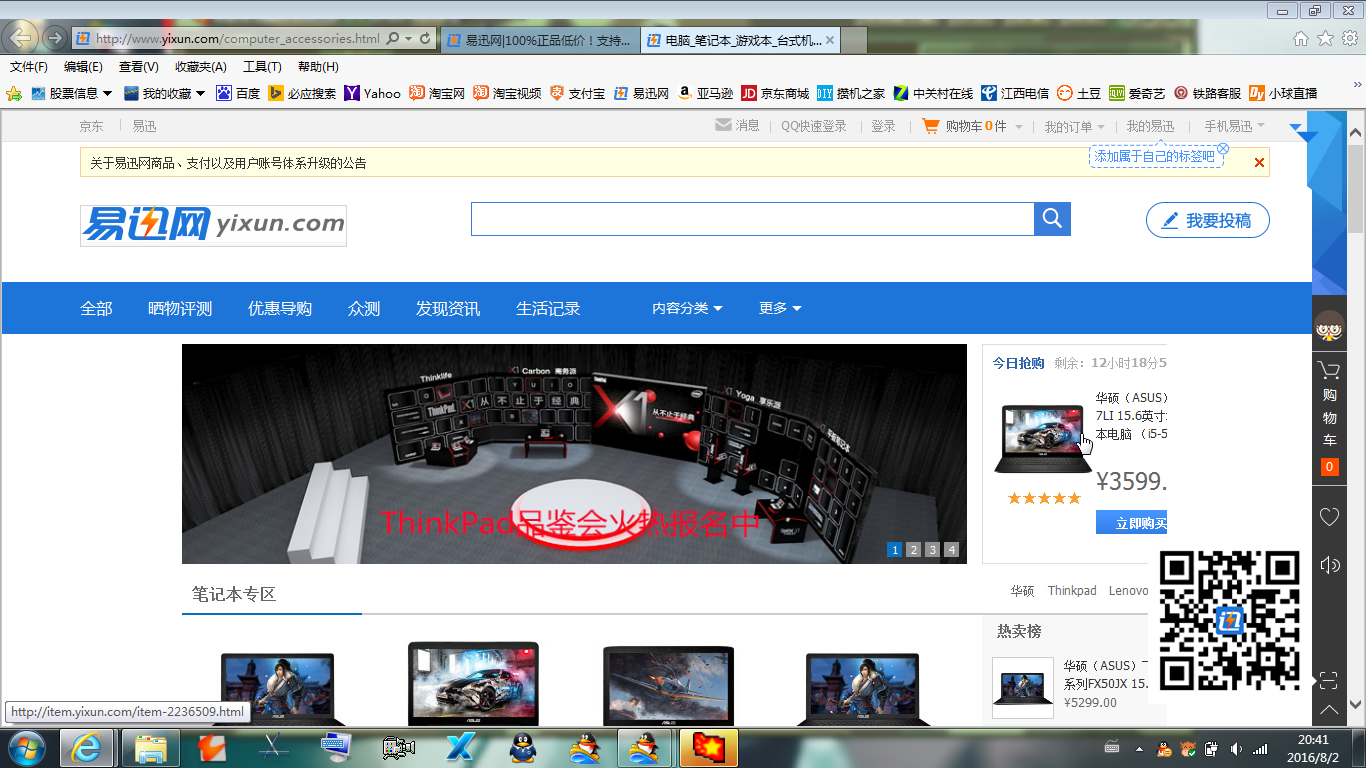Image resolution: width=1366 pixels, height=768 pixels.
Task: Click the vertical scrollbar thumb
Action: point(1356,187)
